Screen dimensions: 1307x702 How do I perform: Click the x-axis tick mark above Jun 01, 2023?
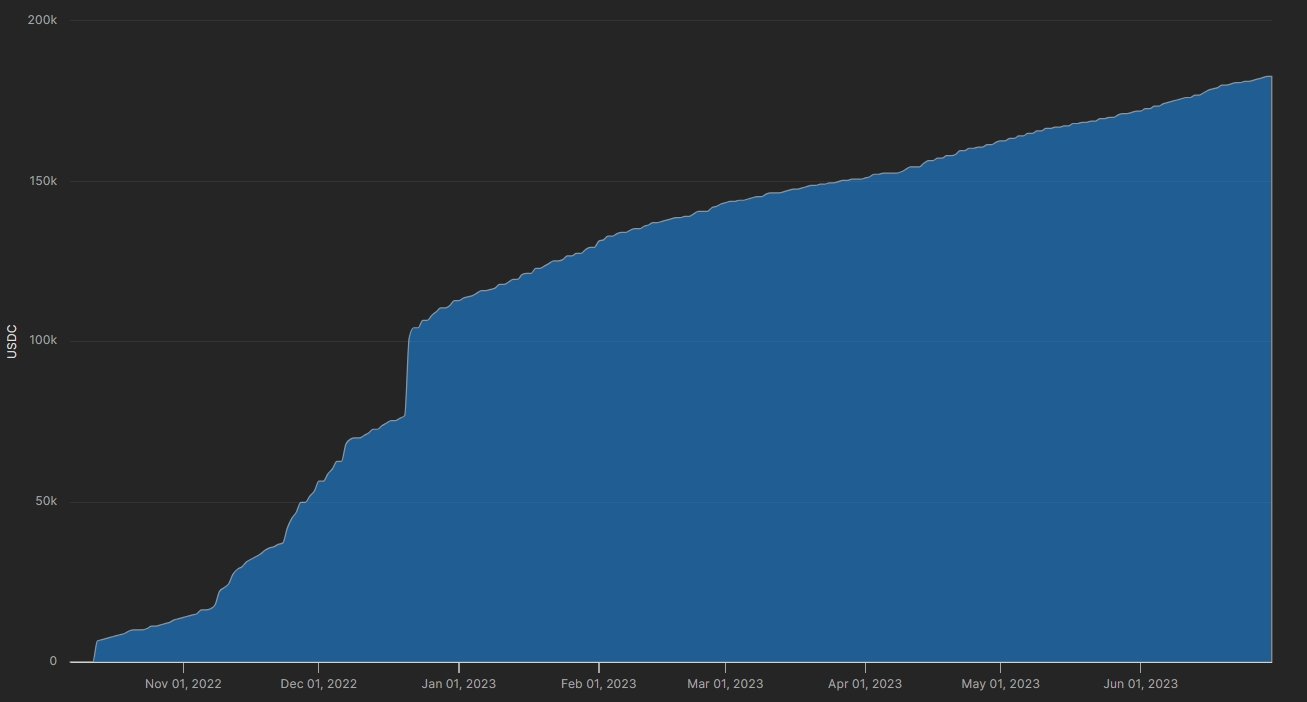coord(1140,665)
